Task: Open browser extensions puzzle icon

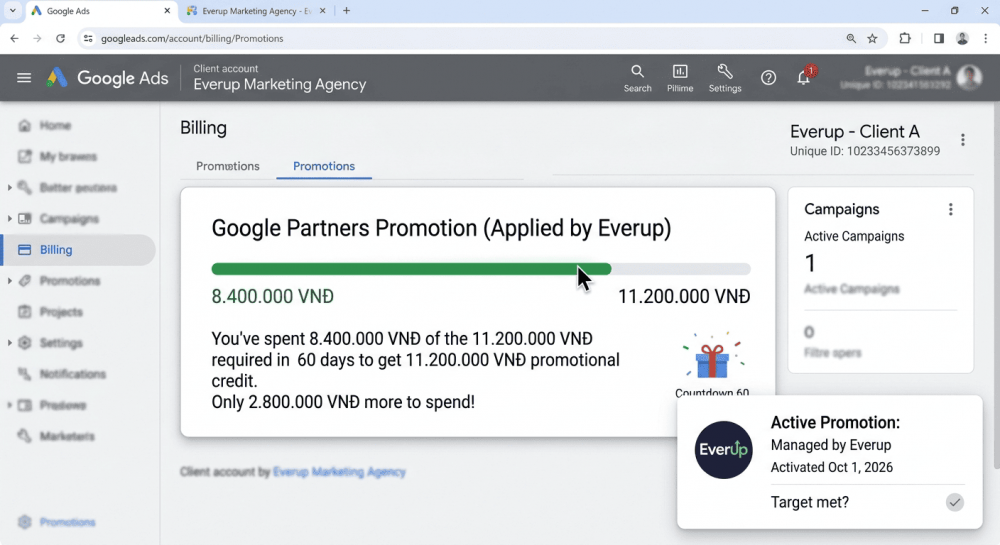Action: (x=905, y=38)
